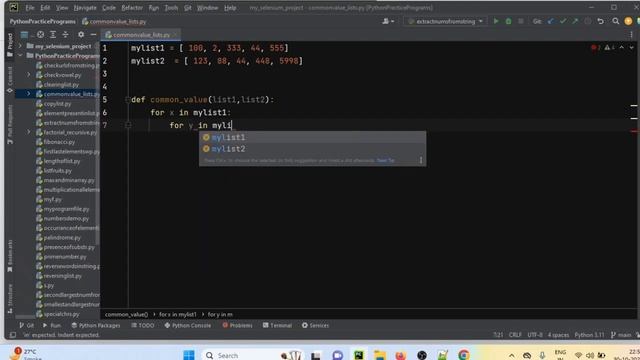
Task: Open Git history clock icon
Action: [x=587, y=21]
